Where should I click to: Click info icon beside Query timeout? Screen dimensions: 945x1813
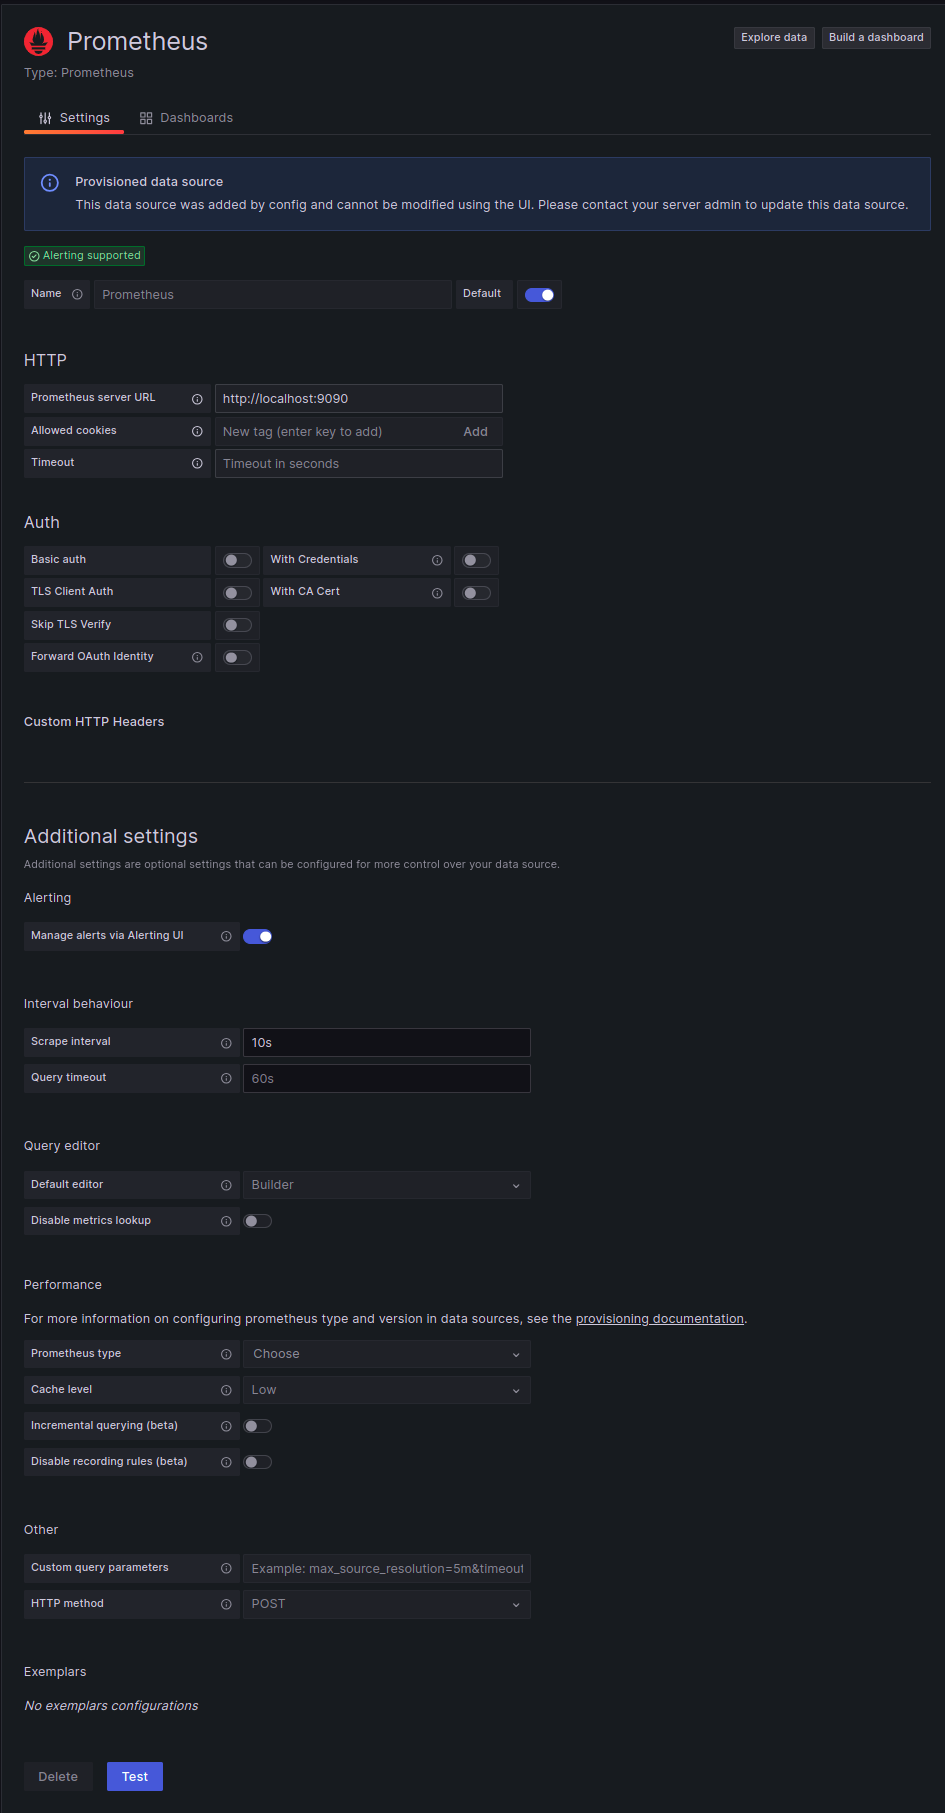pos(226,1078)
